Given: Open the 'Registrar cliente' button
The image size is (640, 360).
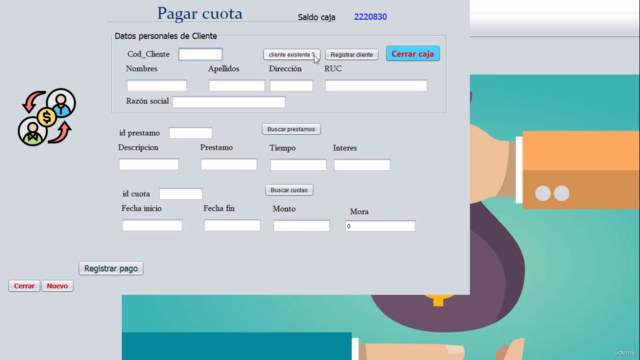Looking at the screenshot, I should coord(351,54).
